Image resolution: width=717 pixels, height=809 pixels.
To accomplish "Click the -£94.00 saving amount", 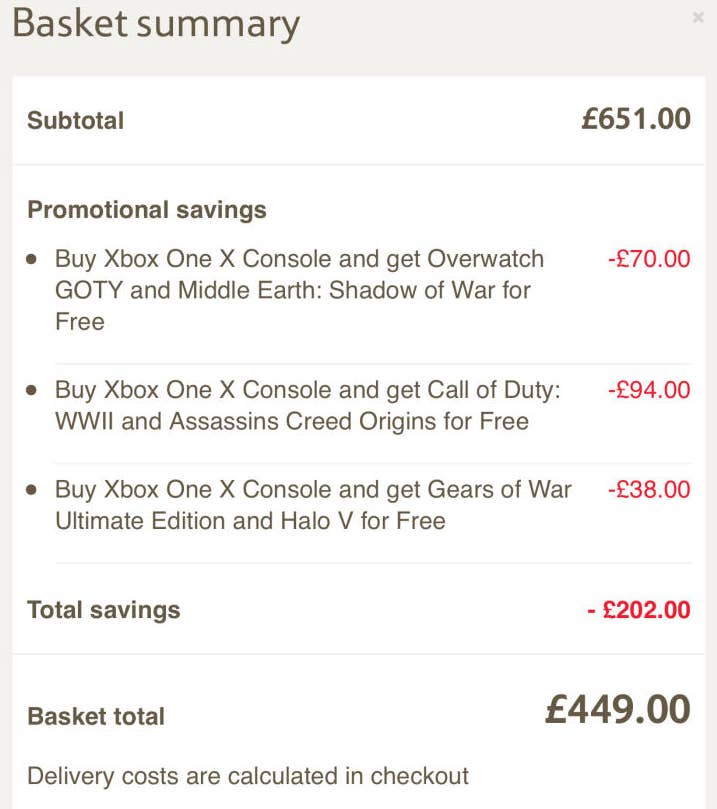I will [x=648, y=390].
